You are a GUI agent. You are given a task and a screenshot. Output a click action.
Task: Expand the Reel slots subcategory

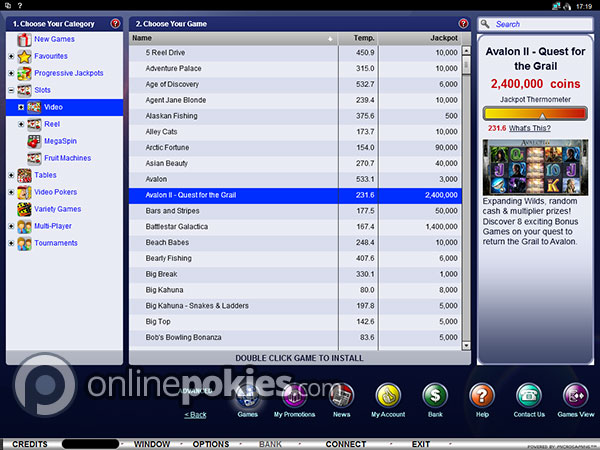click(x=21, y=124)
